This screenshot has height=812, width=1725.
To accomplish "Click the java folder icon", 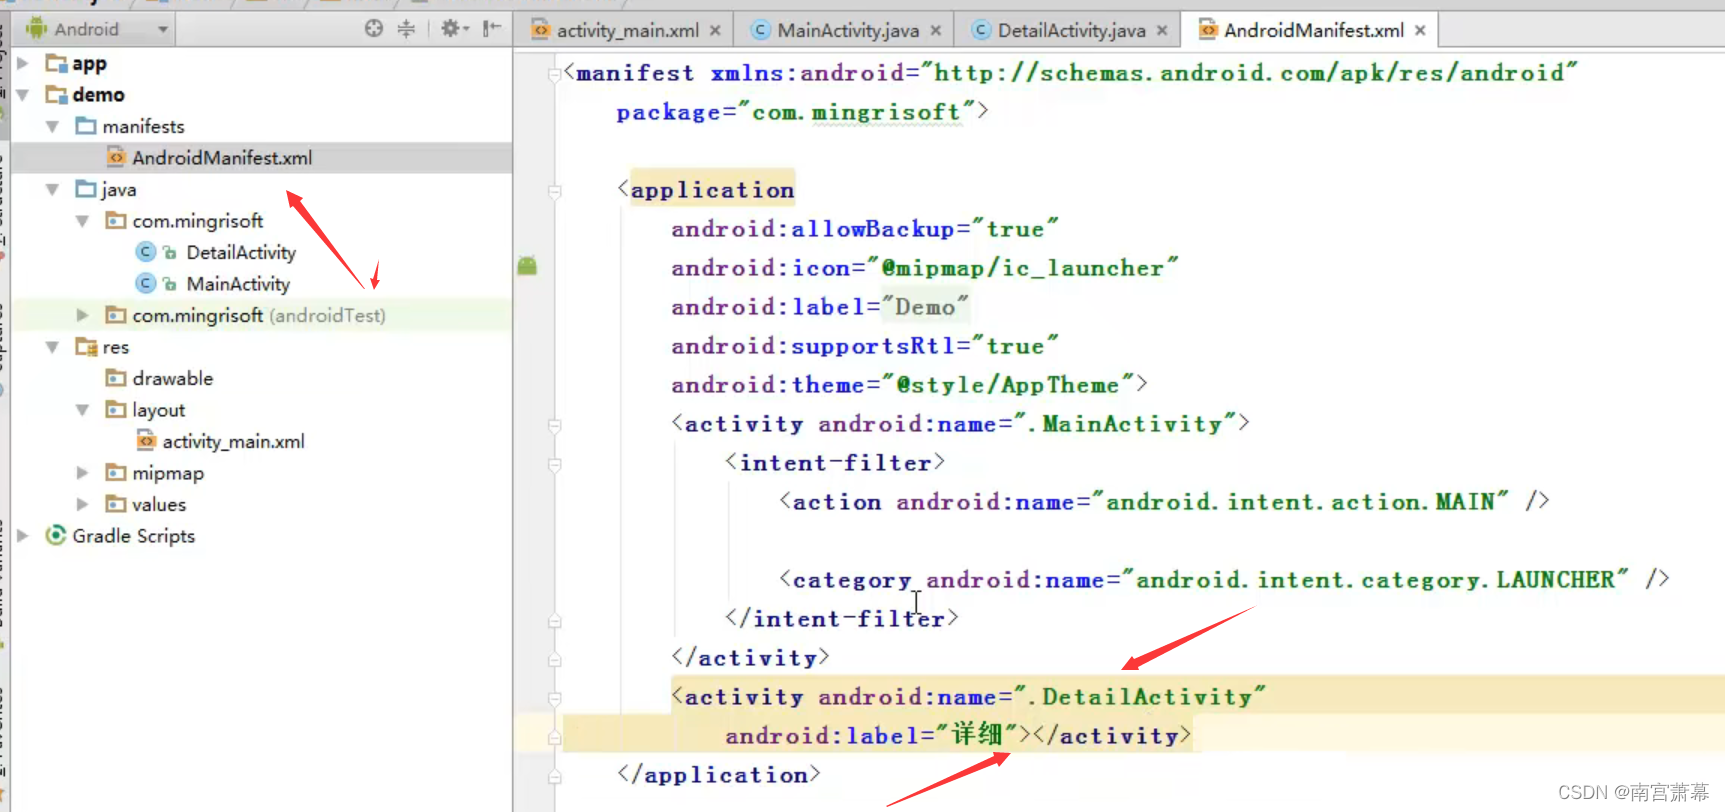I will (x=86, y=189).
